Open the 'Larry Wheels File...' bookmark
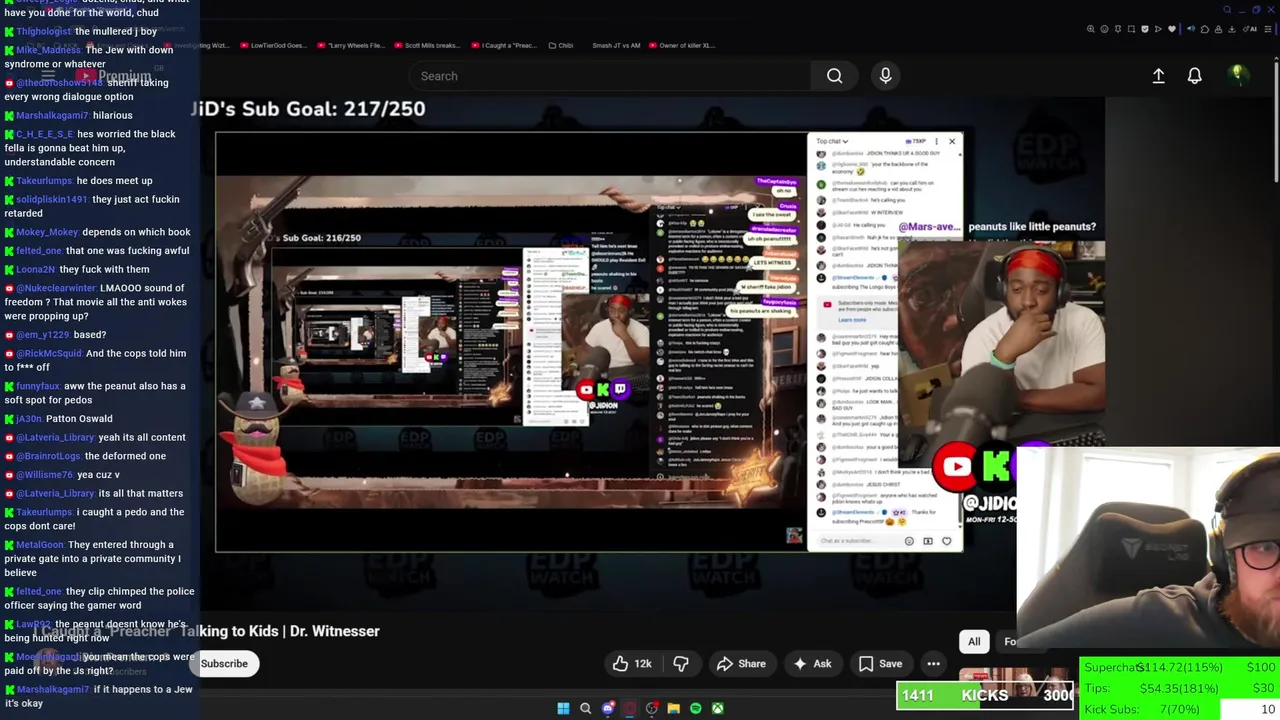 pos(350,45)
